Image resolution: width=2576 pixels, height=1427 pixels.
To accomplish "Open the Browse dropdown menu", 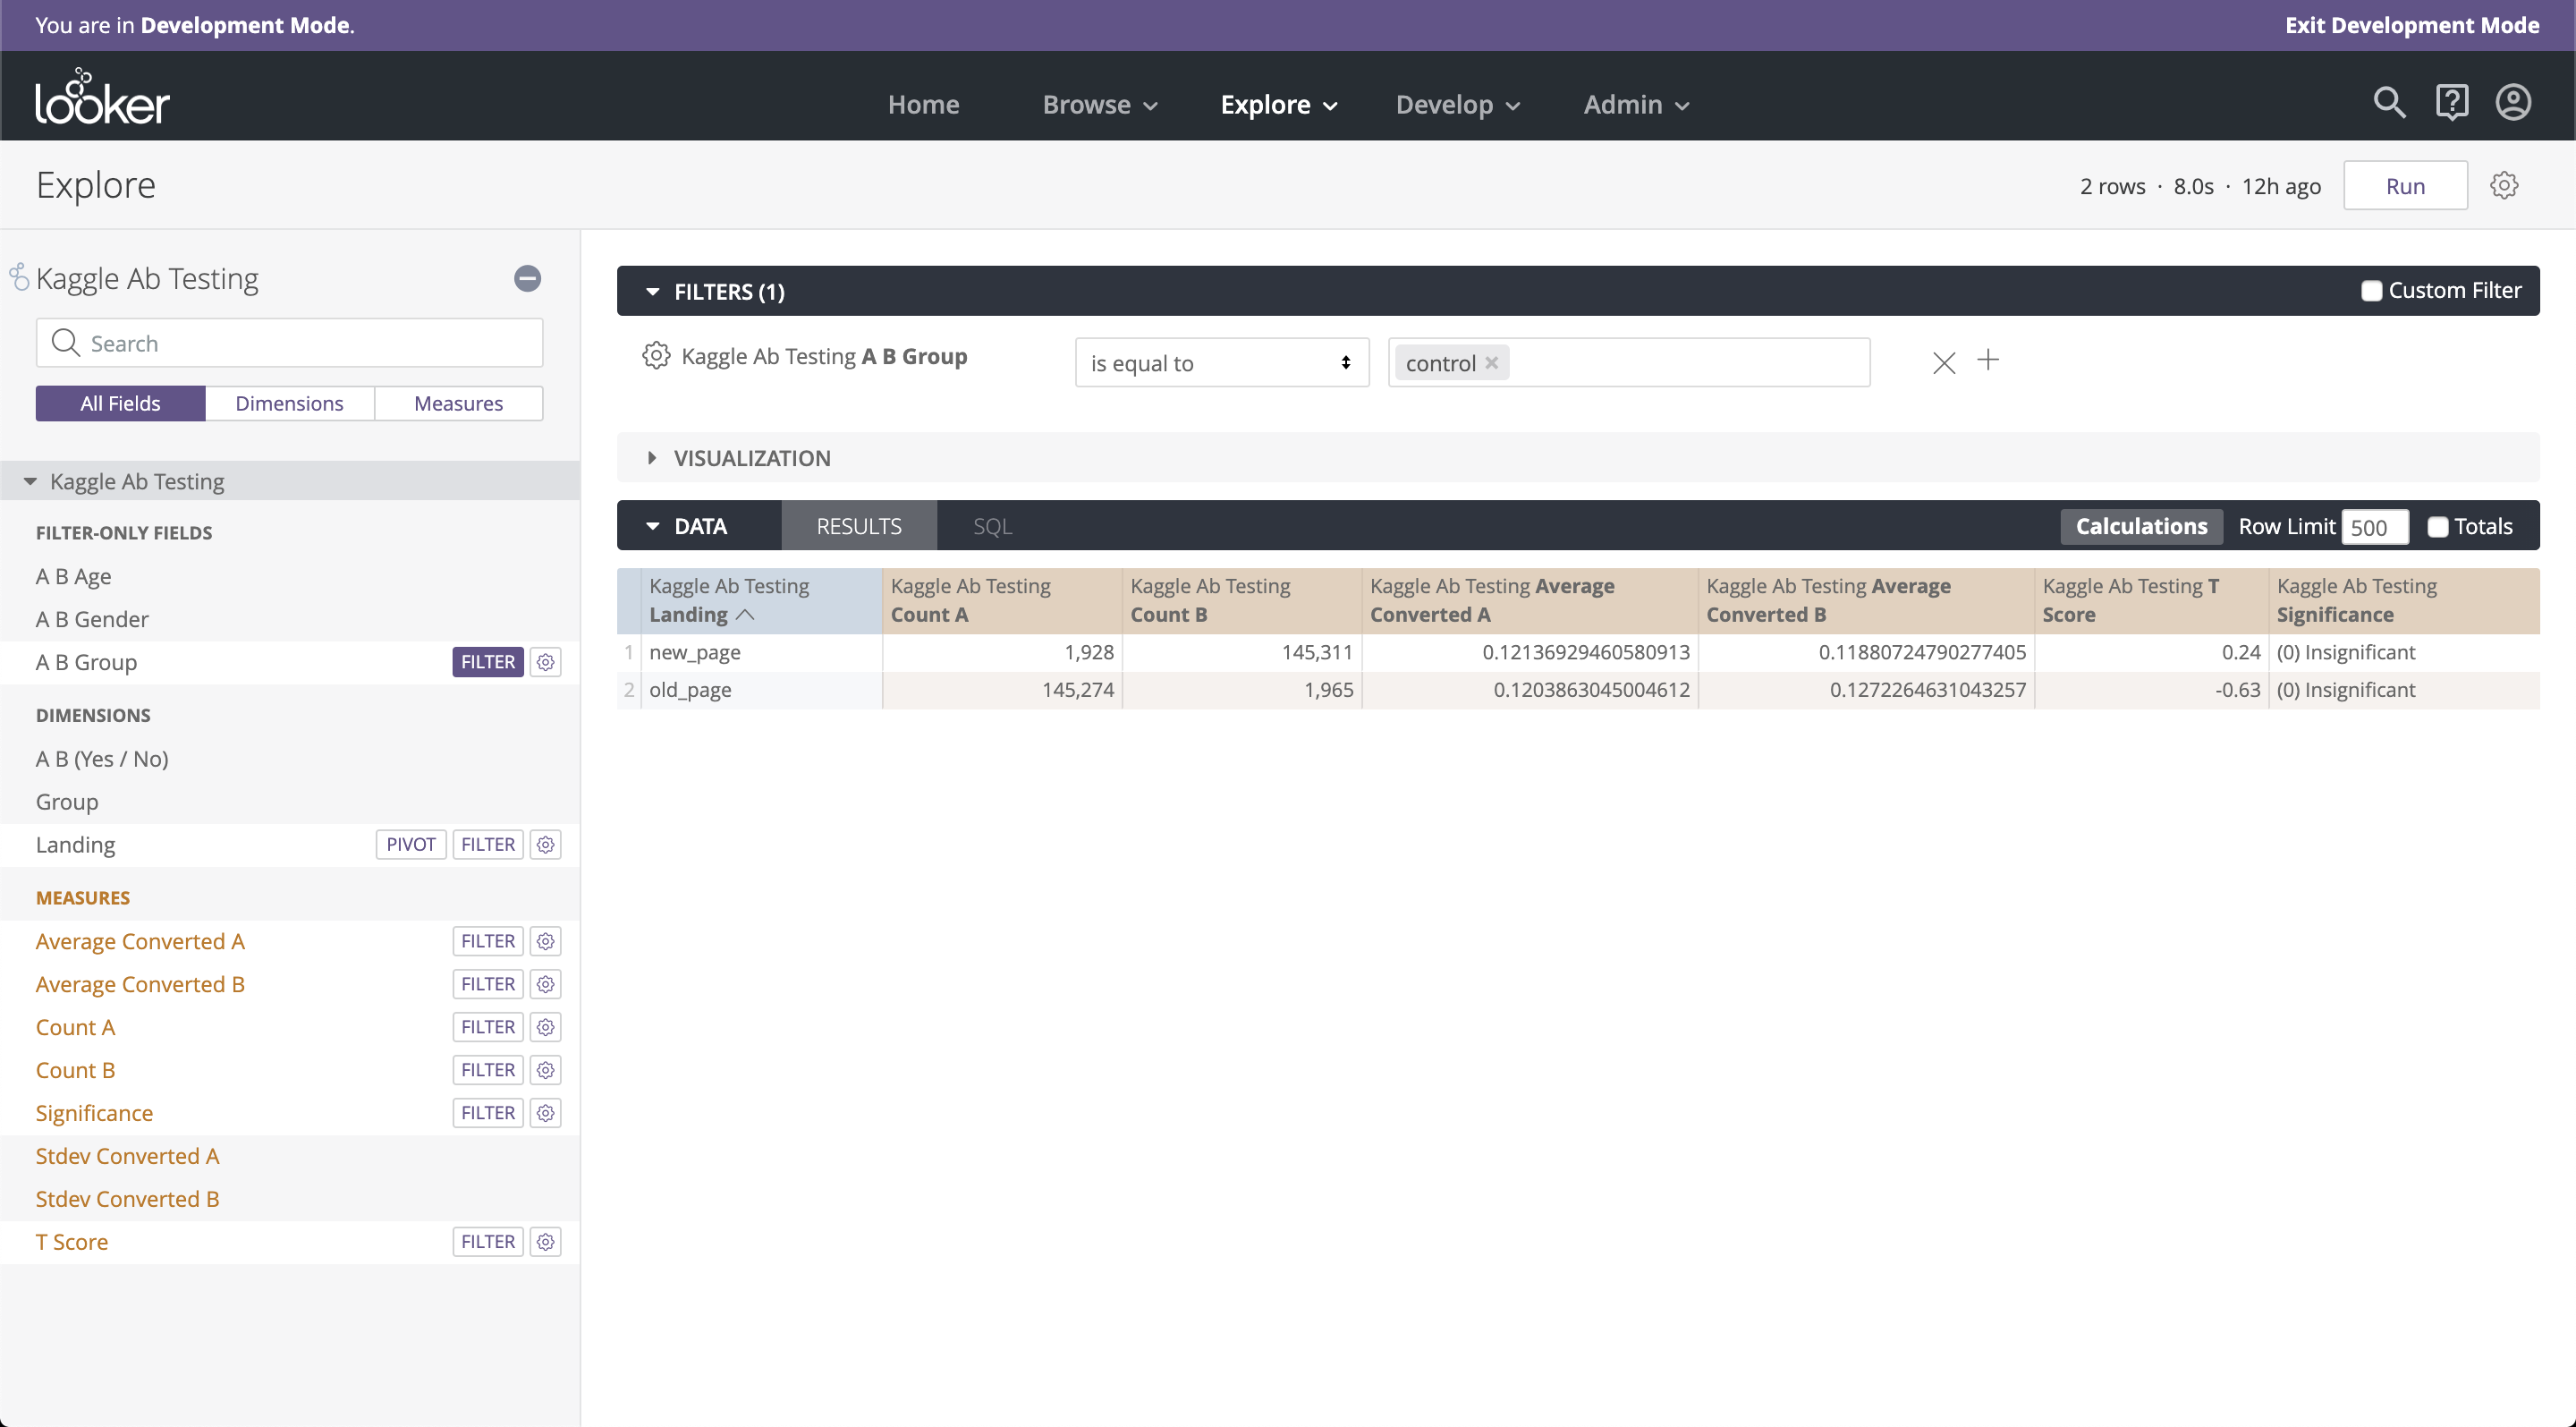I will 1099,104.
